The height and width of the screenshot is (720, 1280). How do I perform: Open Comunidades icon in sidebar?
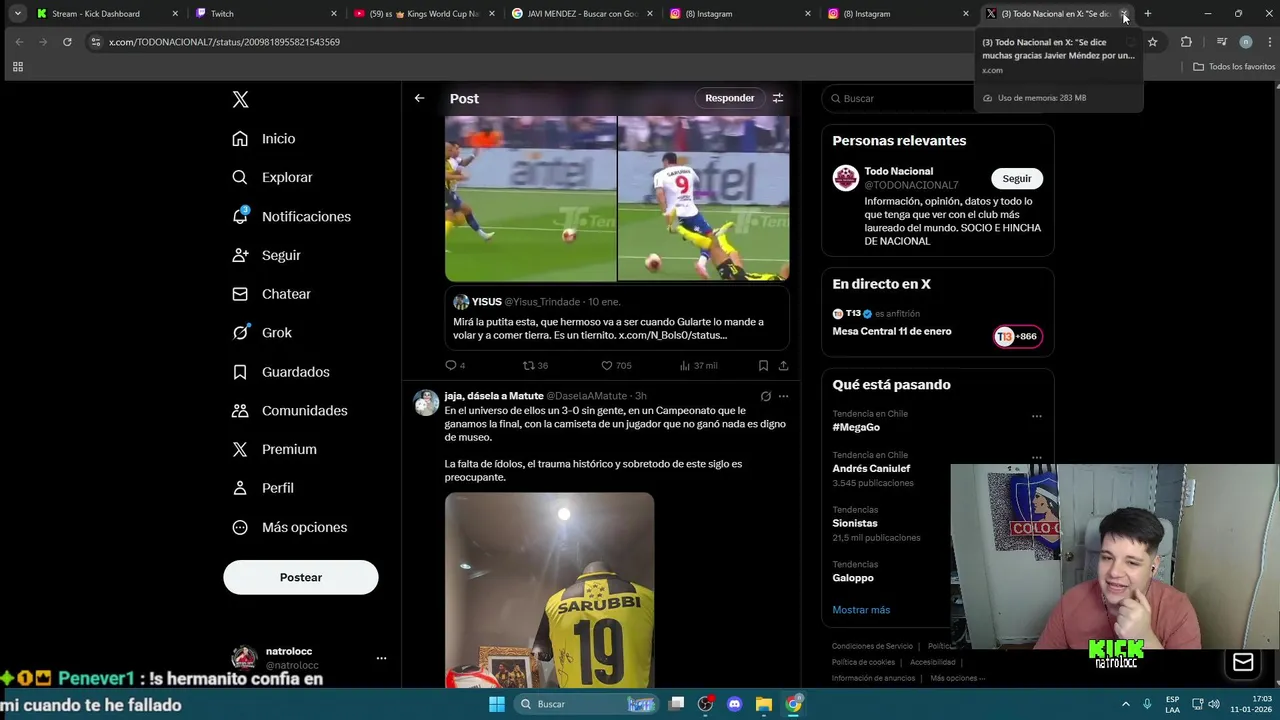[240, 411]
